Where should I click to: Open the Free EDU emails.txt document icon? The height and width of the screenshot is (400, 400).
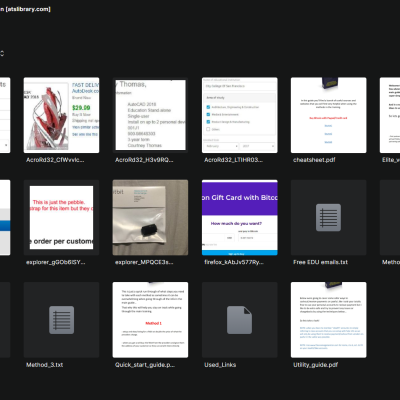click(x=329, y=218)
